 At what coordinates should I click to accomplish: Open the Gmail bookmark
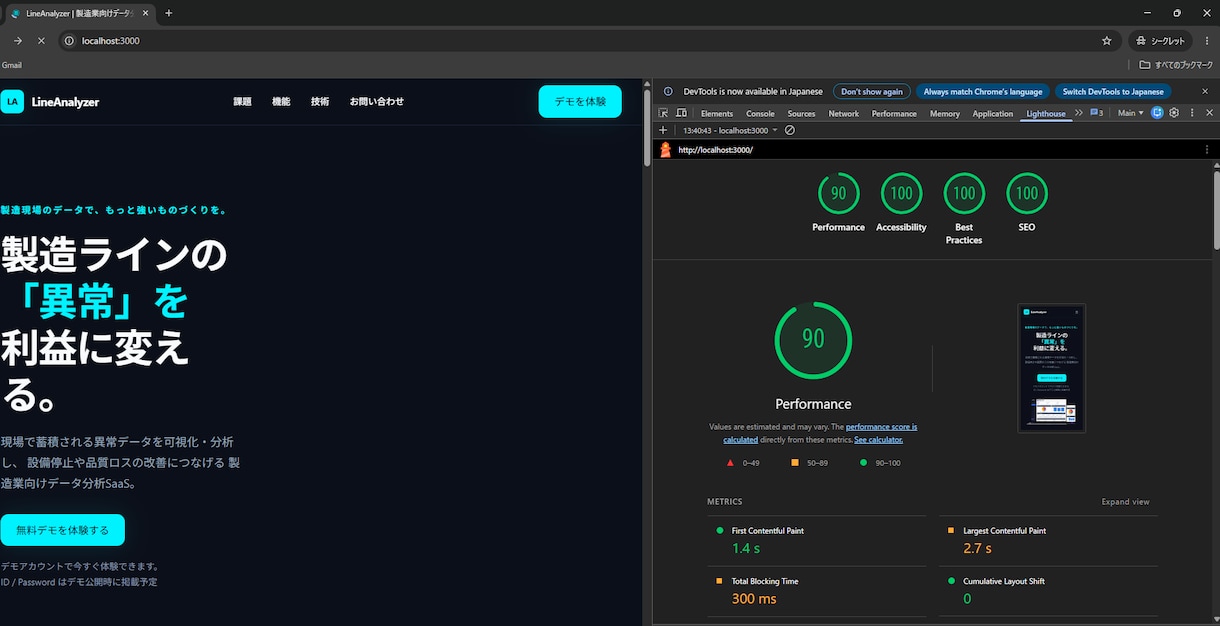coord(12,65)
